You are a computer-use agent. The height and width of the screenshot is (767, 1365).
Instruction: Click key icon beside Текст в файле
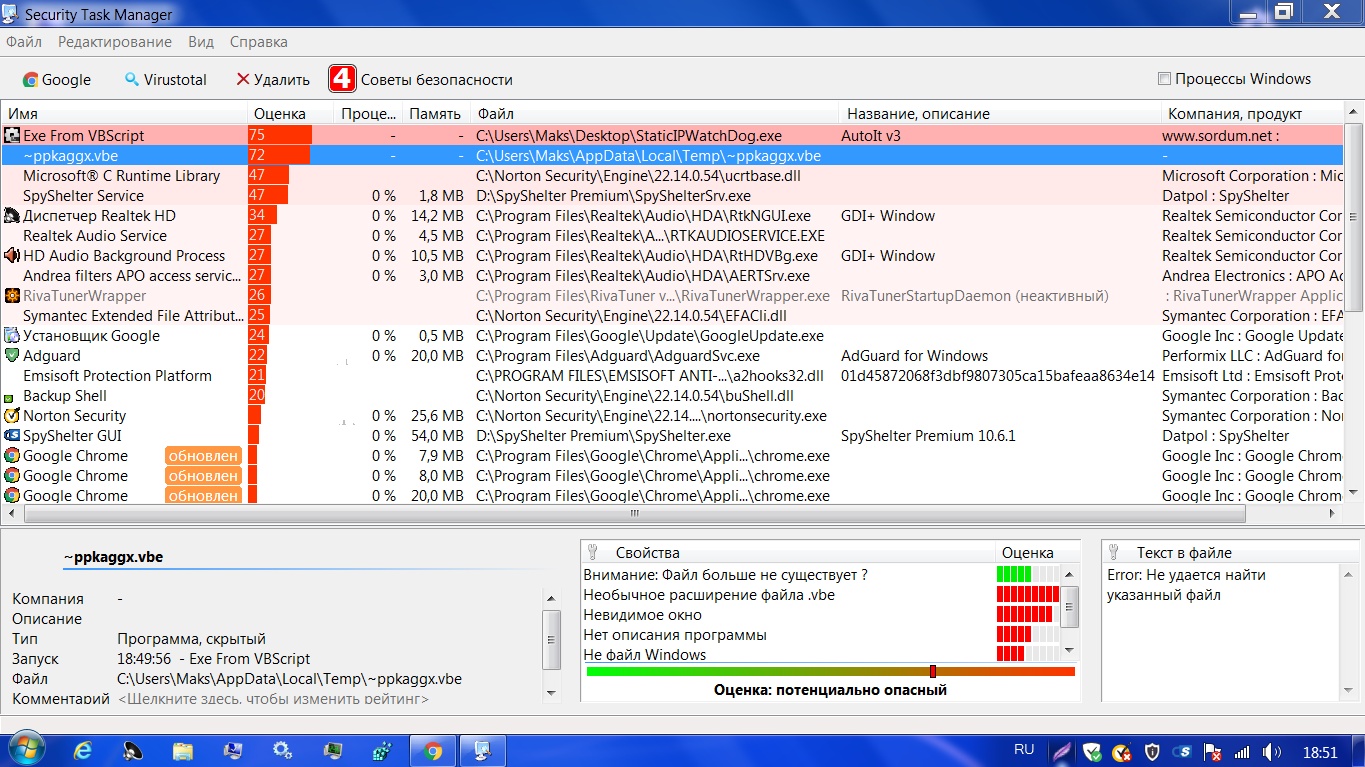[1113, 552]
